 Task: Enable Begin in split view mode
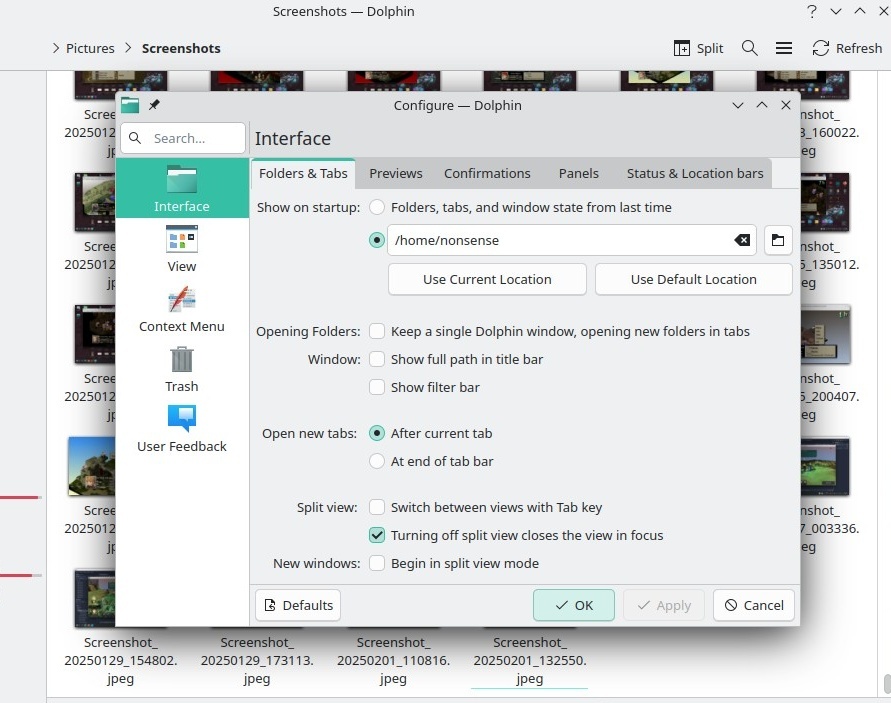point(377,563)
